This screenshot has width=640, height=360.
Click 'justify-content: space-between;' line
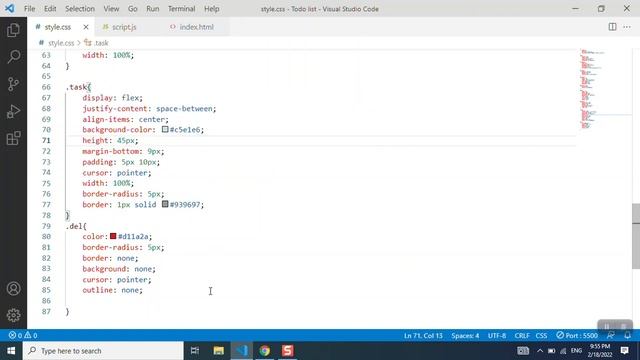(x=149, y=109)
